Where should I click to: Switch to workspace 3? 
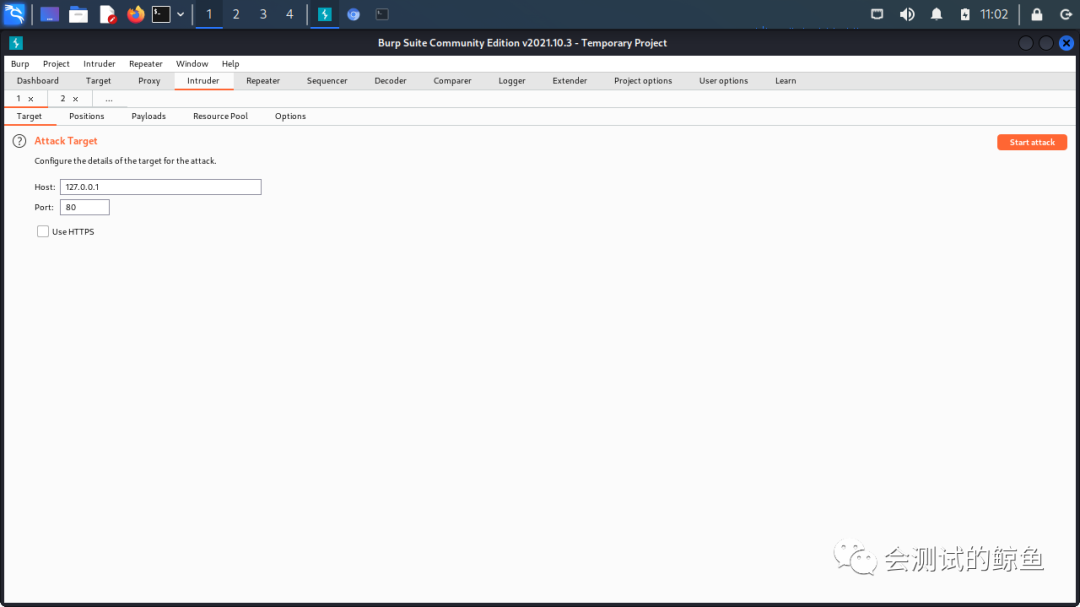[x=263, y=14]
